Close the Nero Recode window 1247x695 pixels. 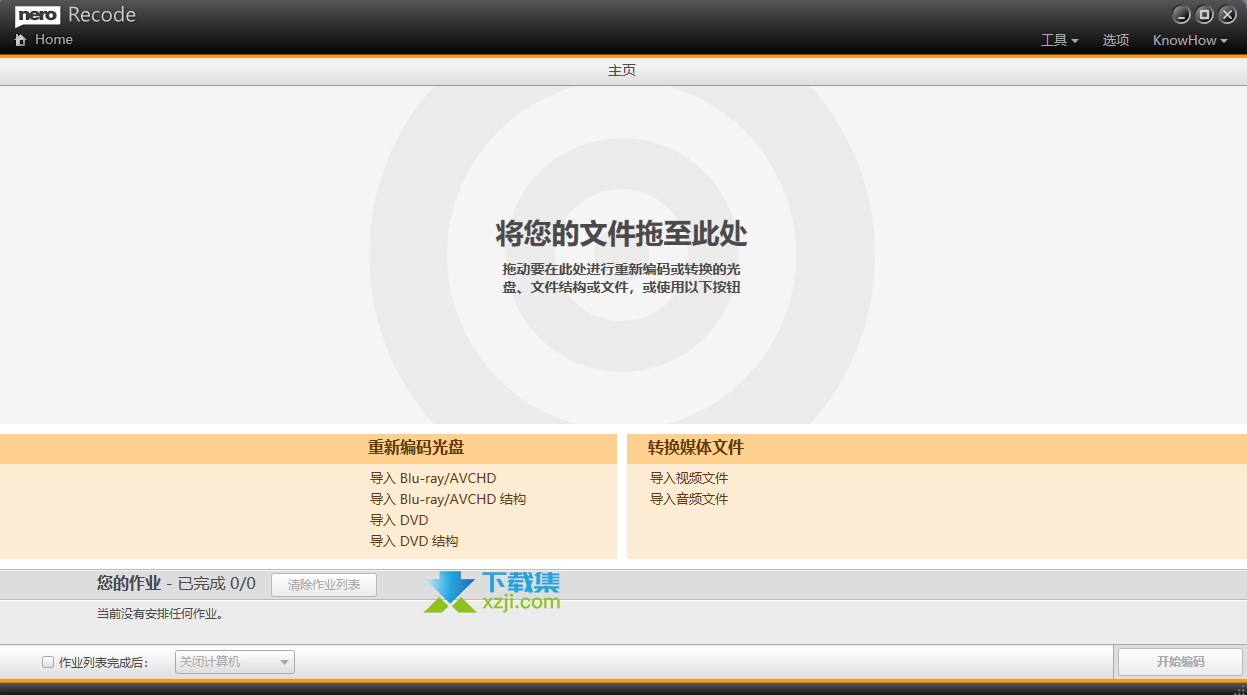tap(1228, 15)
